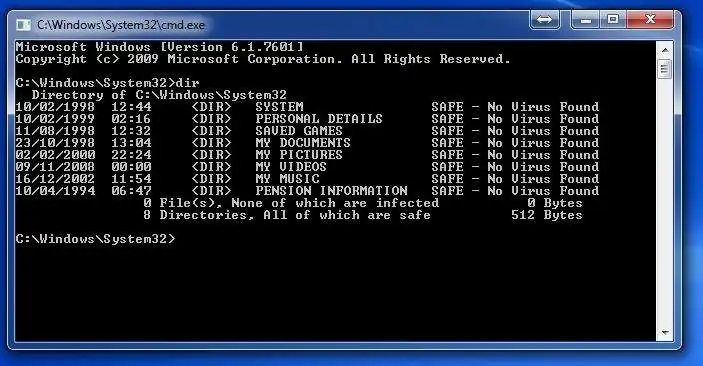The width and height of the screenshot is (703, 366).
Task: Click the time 02:16
Action: click(131, 119)
